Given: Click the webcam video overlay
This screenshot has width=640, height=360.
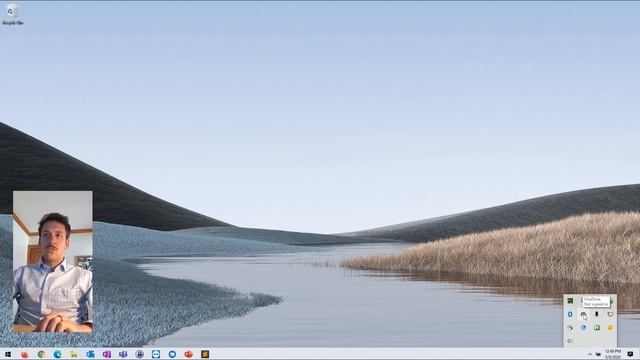Looking at the screenshot, I should click(53, 262).
